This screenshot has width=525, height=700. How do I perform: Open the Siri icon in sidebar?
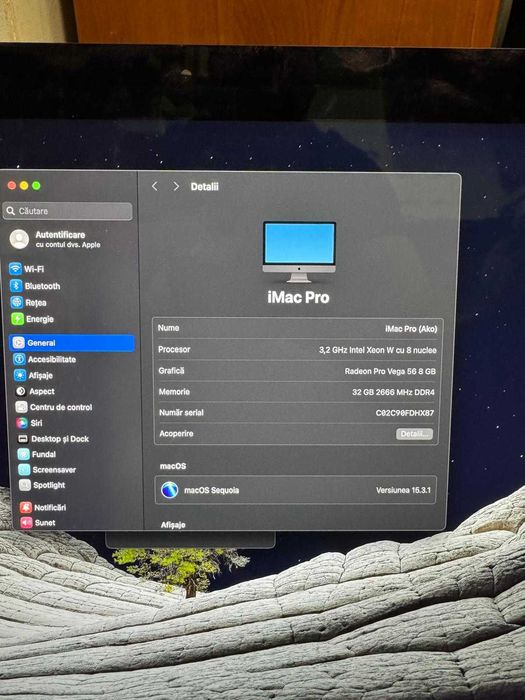[x=22, y=422]
